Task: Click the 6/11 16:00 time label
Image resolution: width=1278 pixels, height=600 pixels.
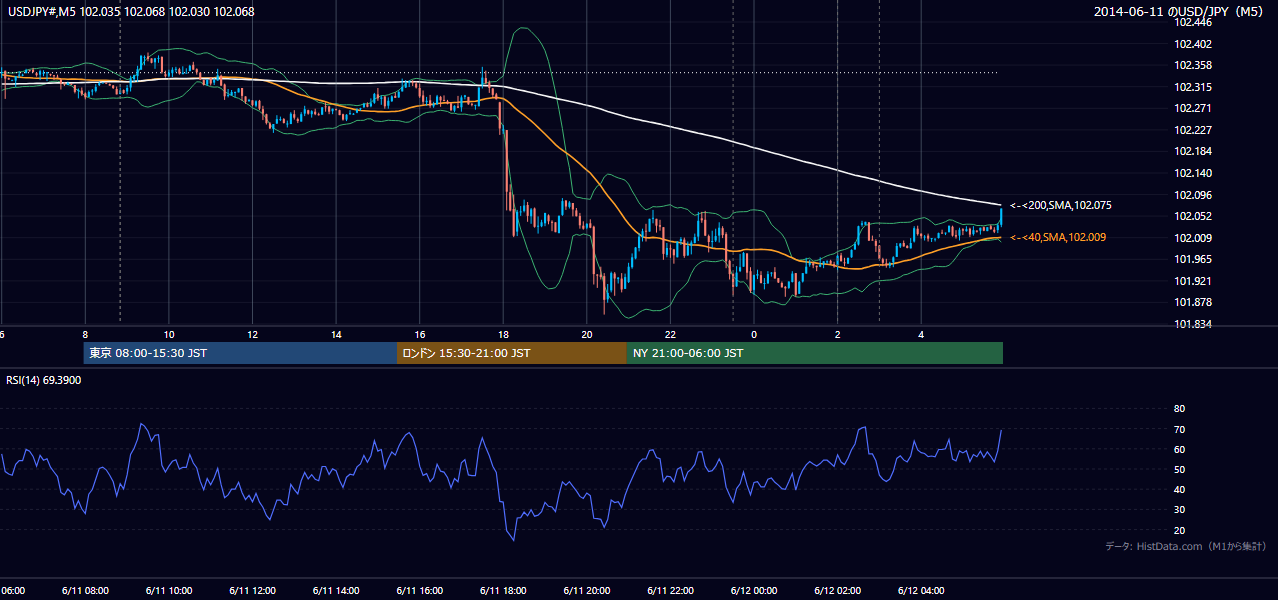Action: 419,590
